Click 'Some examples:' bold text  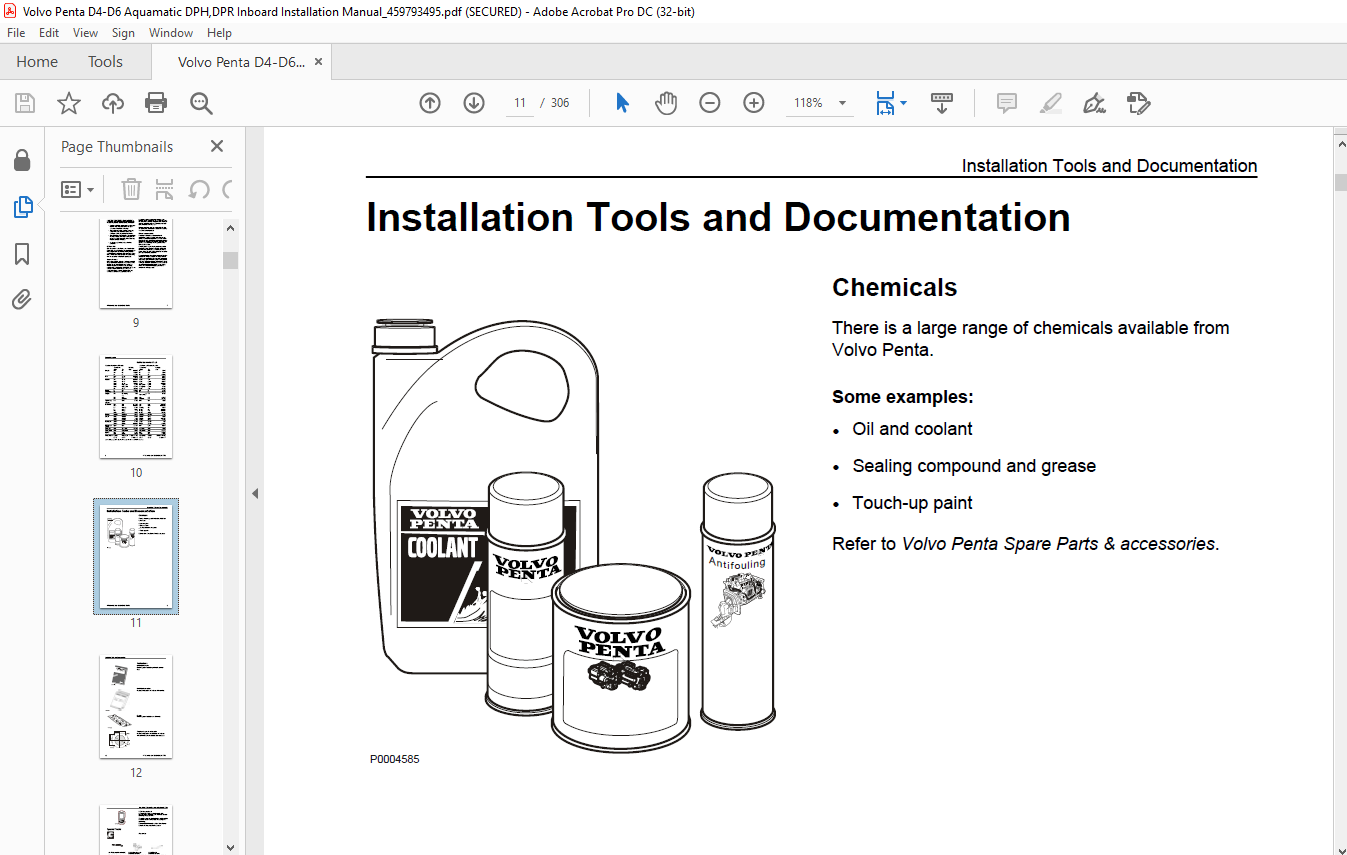coord(903,397)
